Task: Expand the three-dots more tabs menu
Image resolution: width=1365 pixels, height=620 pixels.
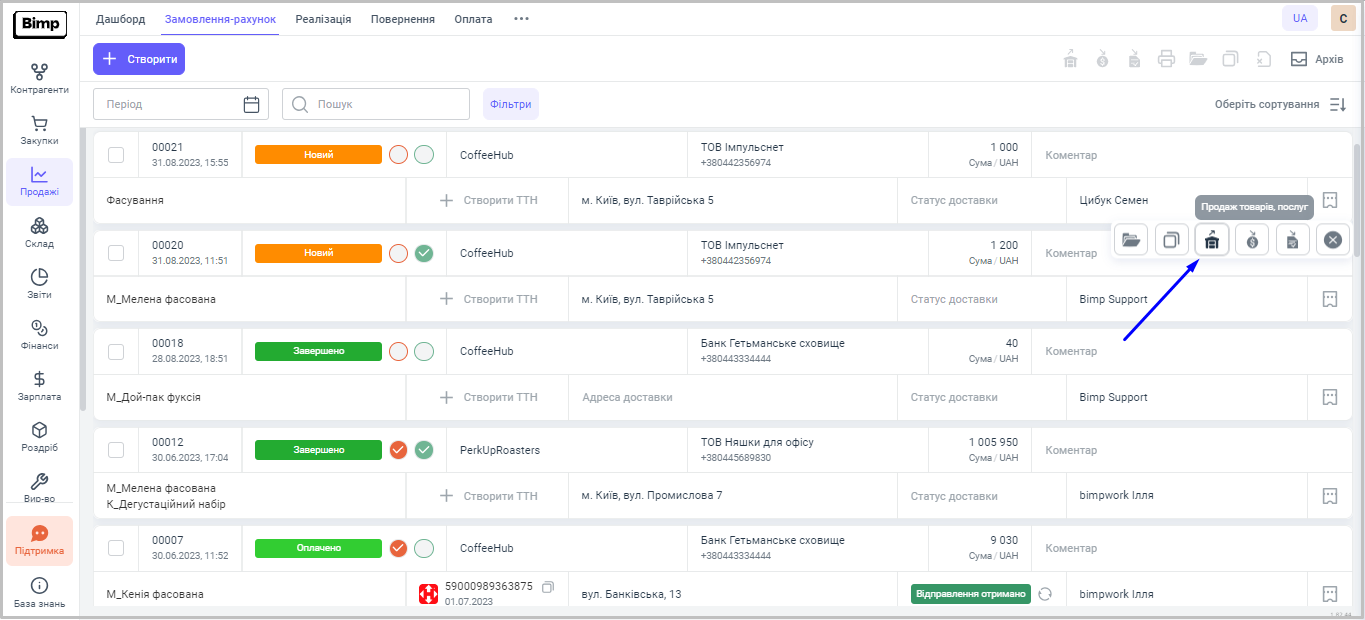Action: (521, 19)
